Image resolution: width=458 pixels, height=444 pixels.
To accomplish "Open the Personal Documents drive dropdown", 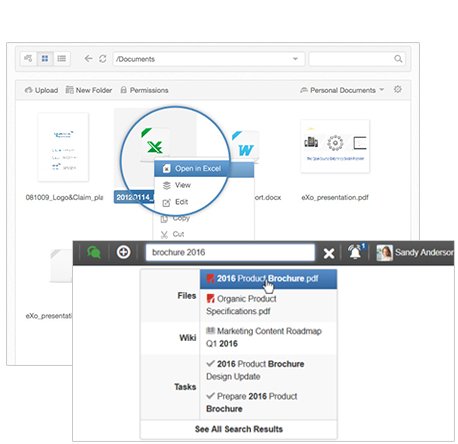I will pyautogui.click(x=342, y=90).
